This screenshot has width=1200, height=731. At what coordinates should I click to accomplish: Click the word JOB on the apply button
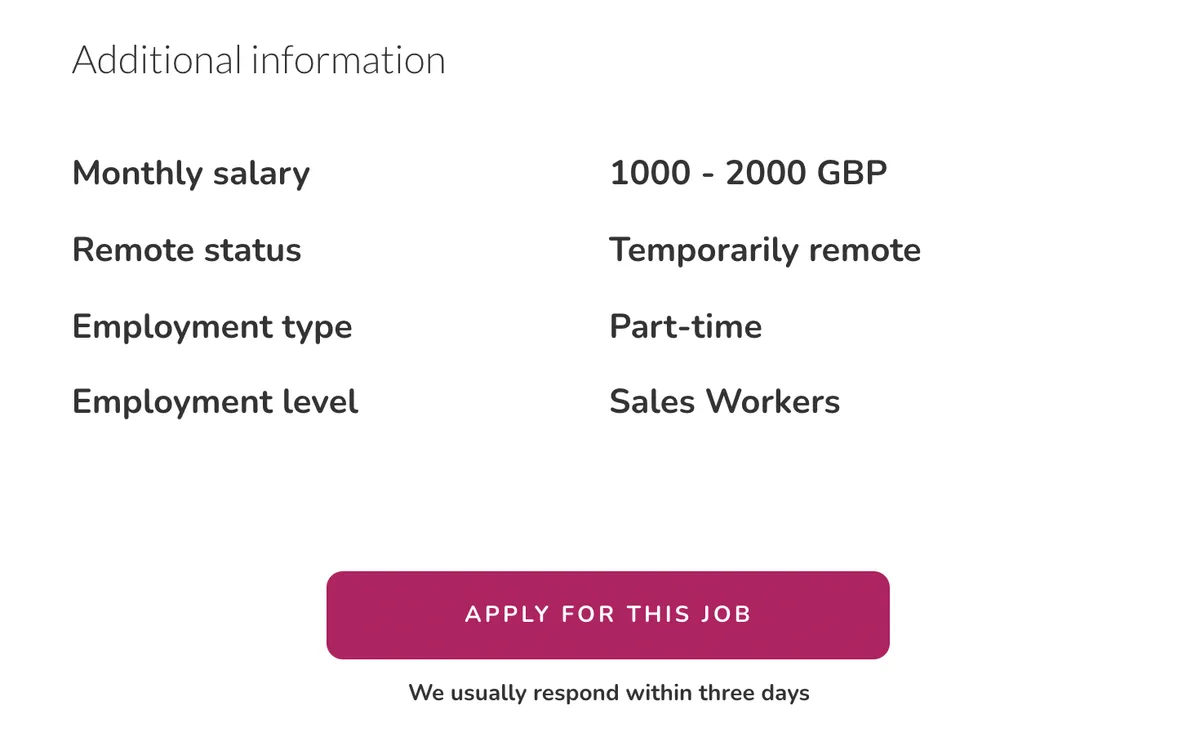click(x=726, y=614)
